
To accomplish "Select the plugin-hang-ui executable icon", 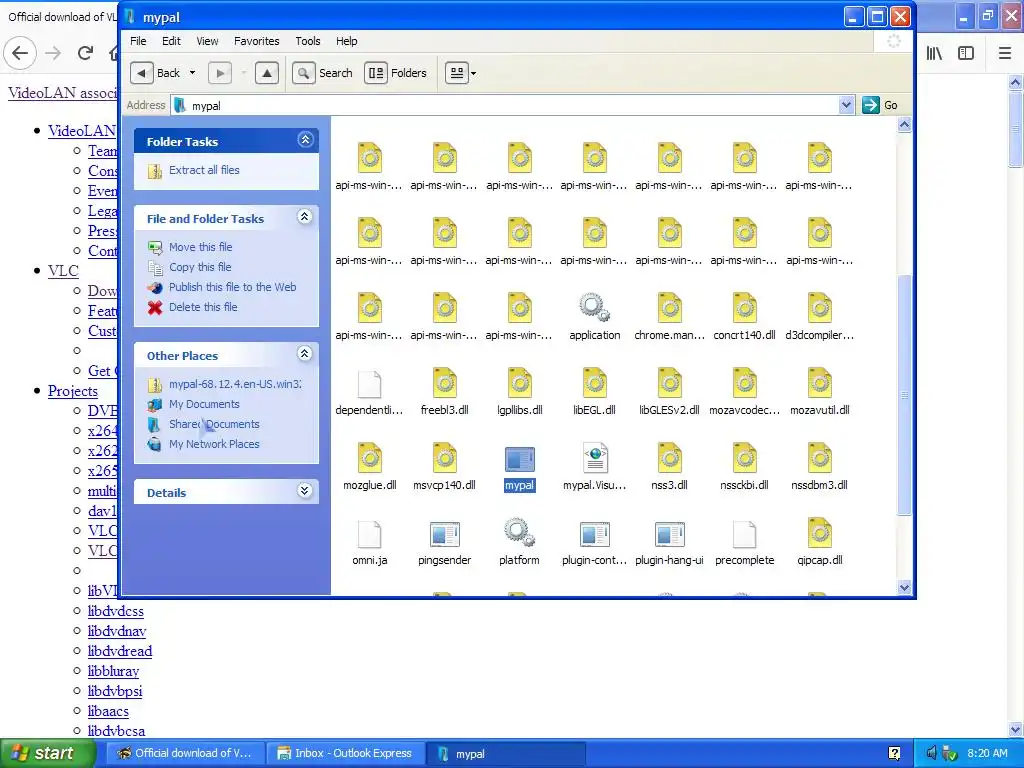I will click(x=669, y=534).
